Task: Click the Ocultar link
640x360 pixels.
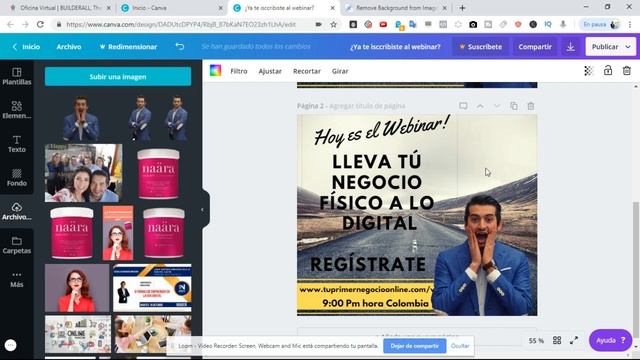Action: point(460,346)
